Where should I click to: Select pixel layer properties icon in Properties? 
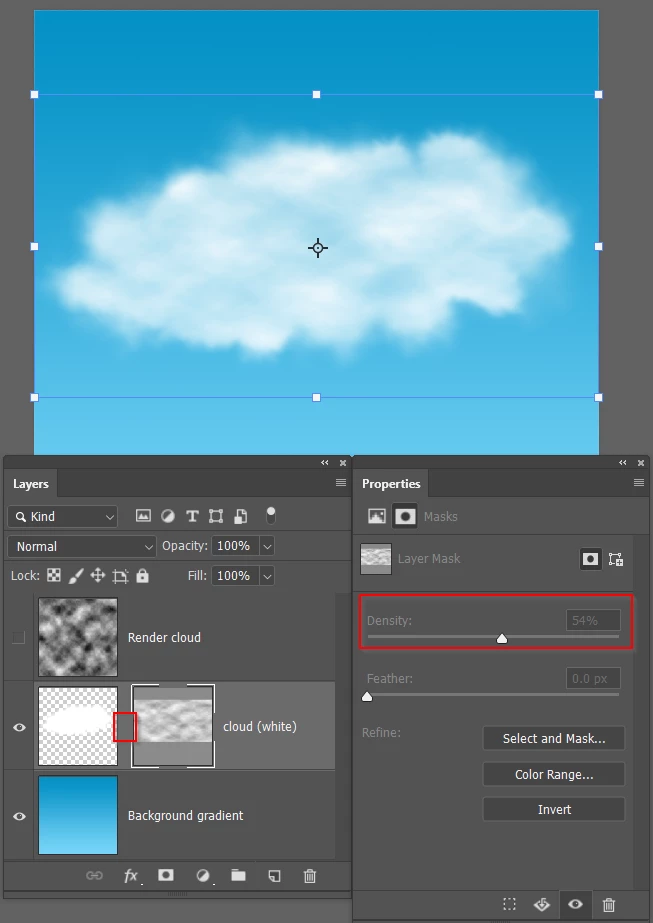(x=377, y=516)
